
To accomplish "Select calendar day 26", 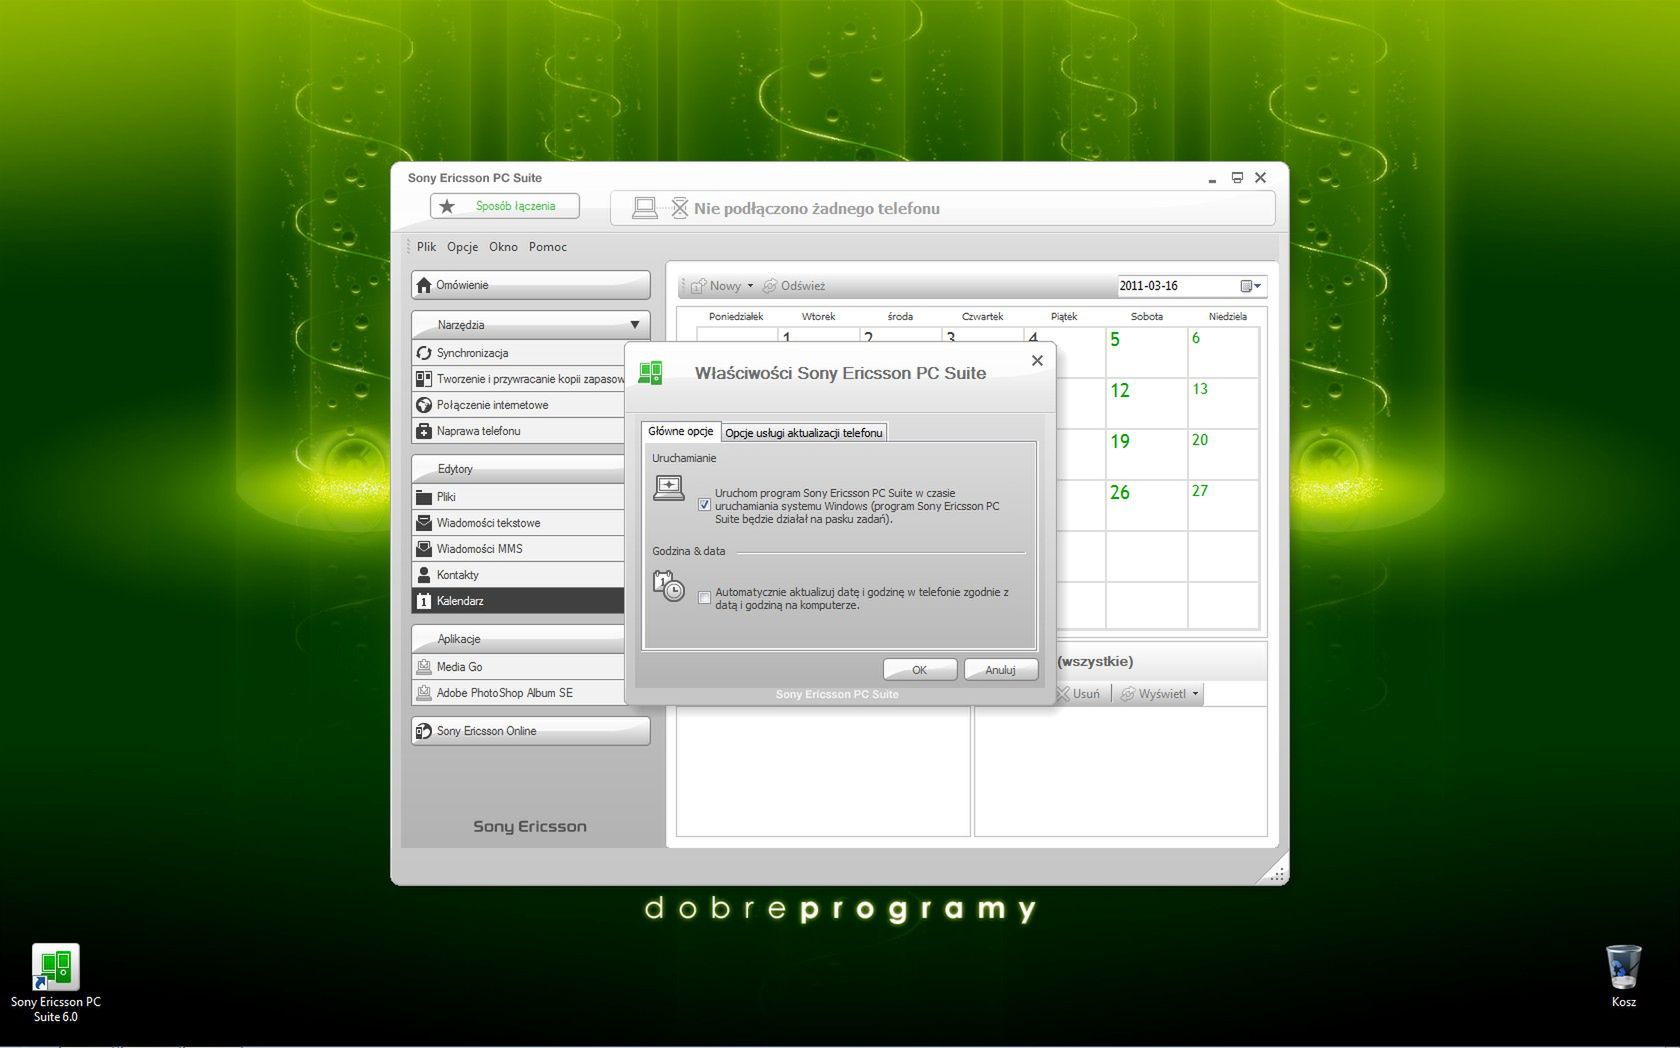I will point(1146,505).
